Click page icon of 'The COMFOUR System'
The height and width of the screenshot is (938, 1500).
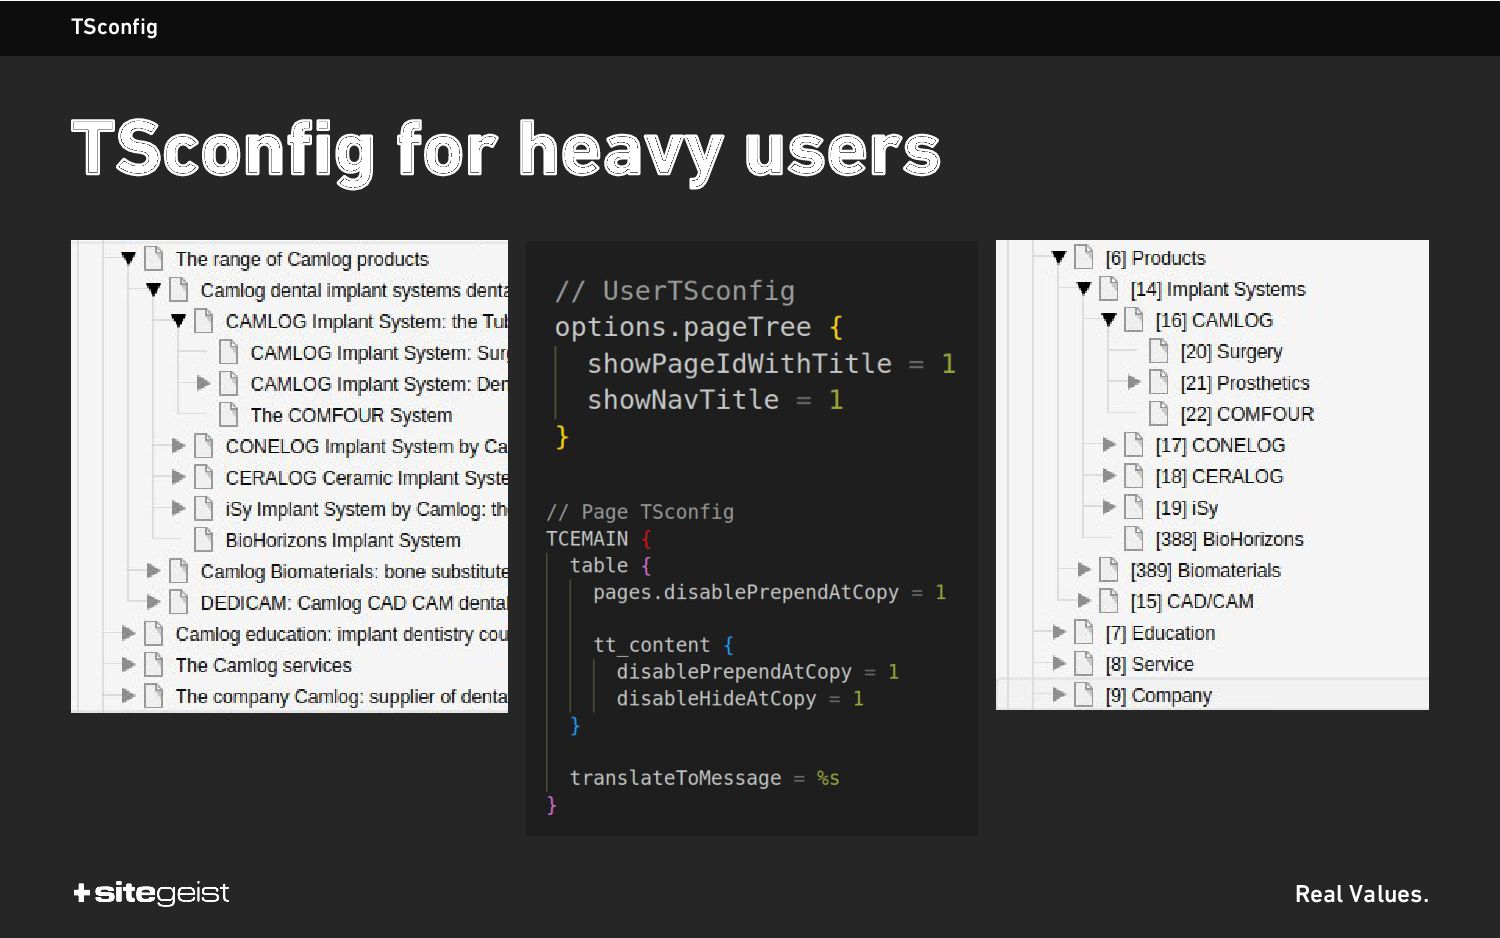pos(229,414)
